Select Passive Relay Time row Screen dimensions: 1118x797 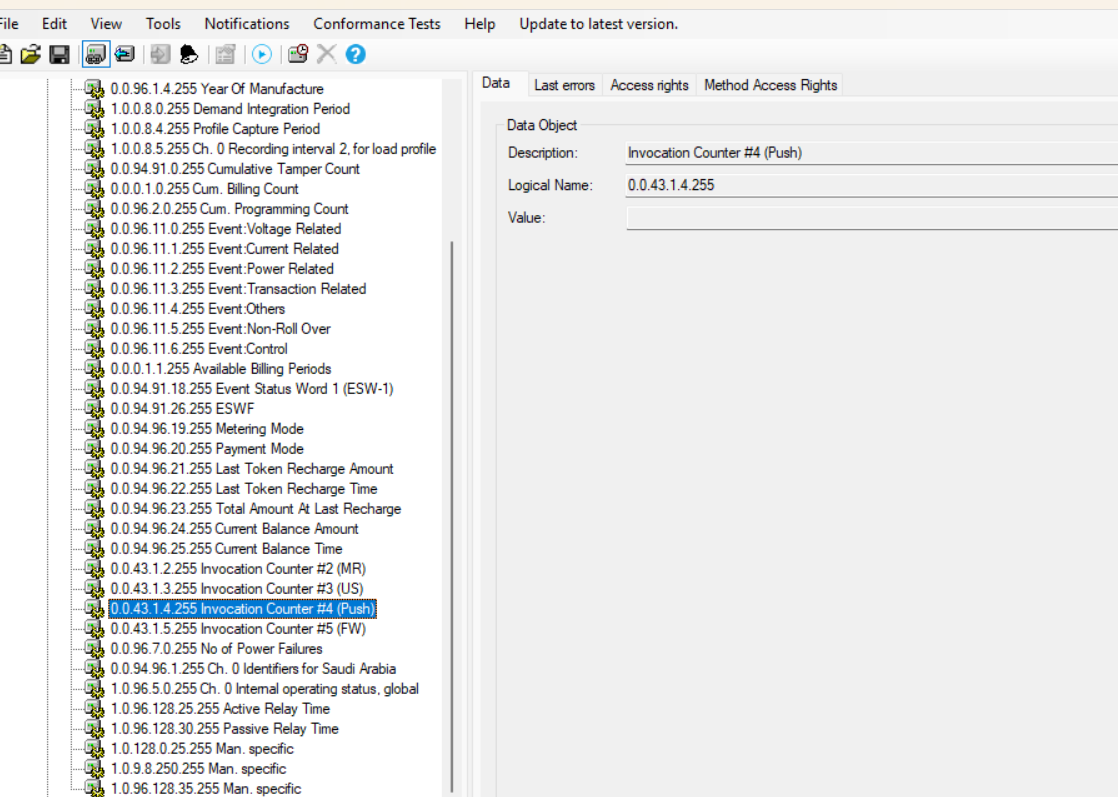(x=225, y=729)
